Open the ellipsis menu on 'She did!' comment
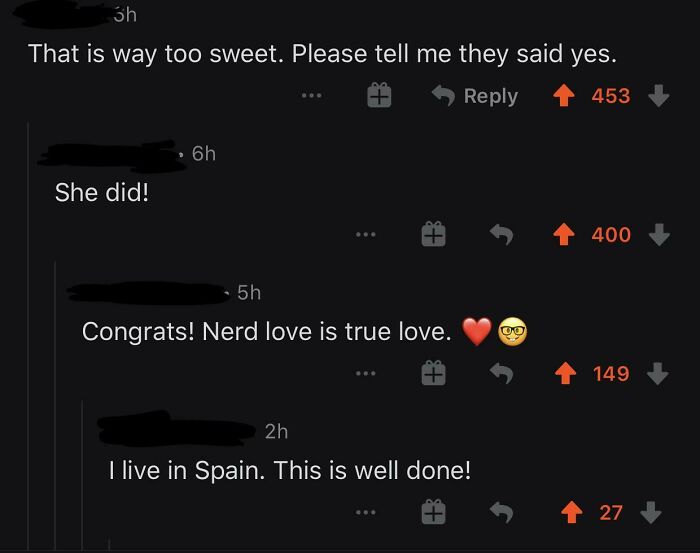 366,235
